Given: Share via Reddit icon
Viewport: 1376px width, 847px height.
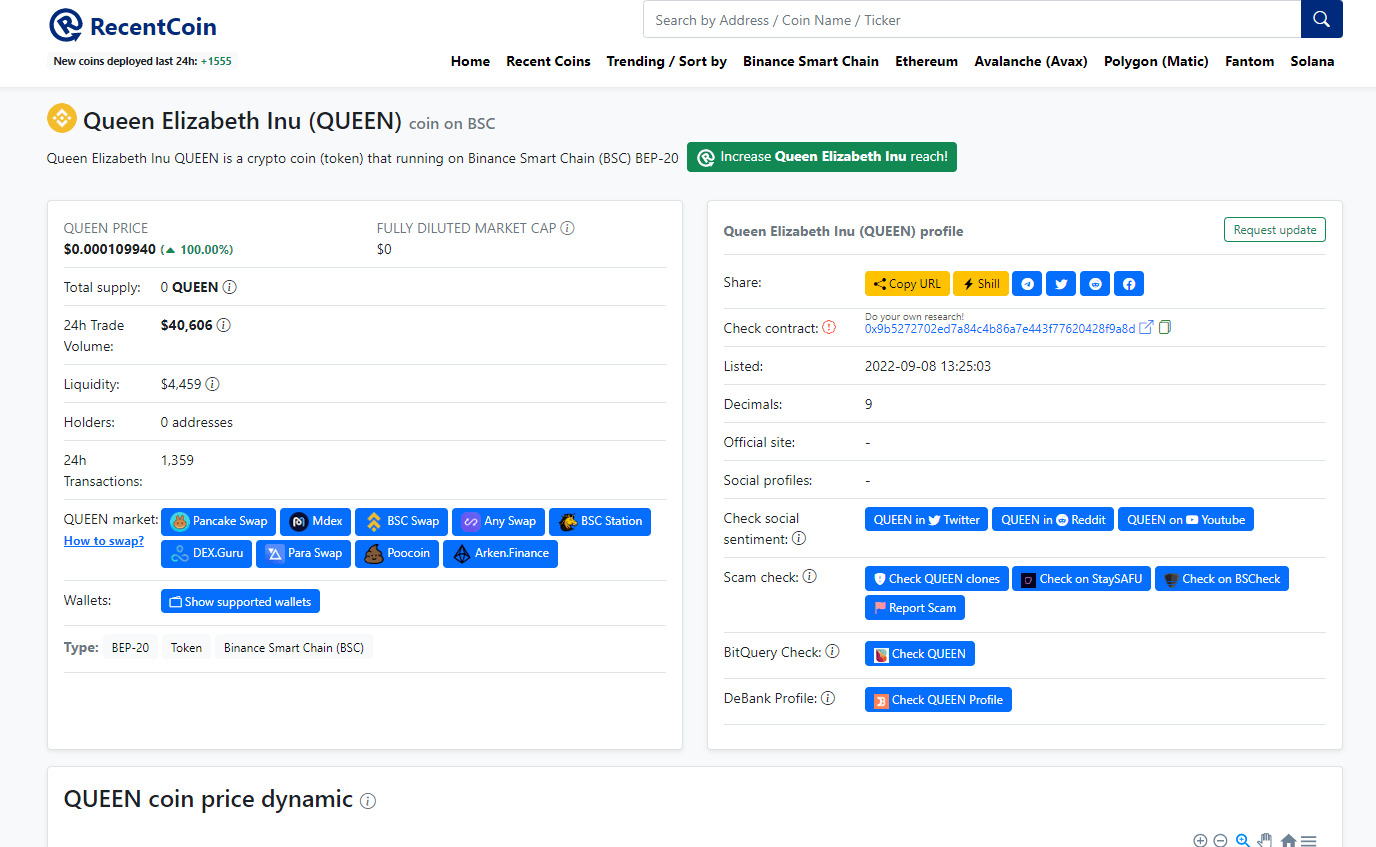Looking at the screenshot, I should coord(1095,284).
